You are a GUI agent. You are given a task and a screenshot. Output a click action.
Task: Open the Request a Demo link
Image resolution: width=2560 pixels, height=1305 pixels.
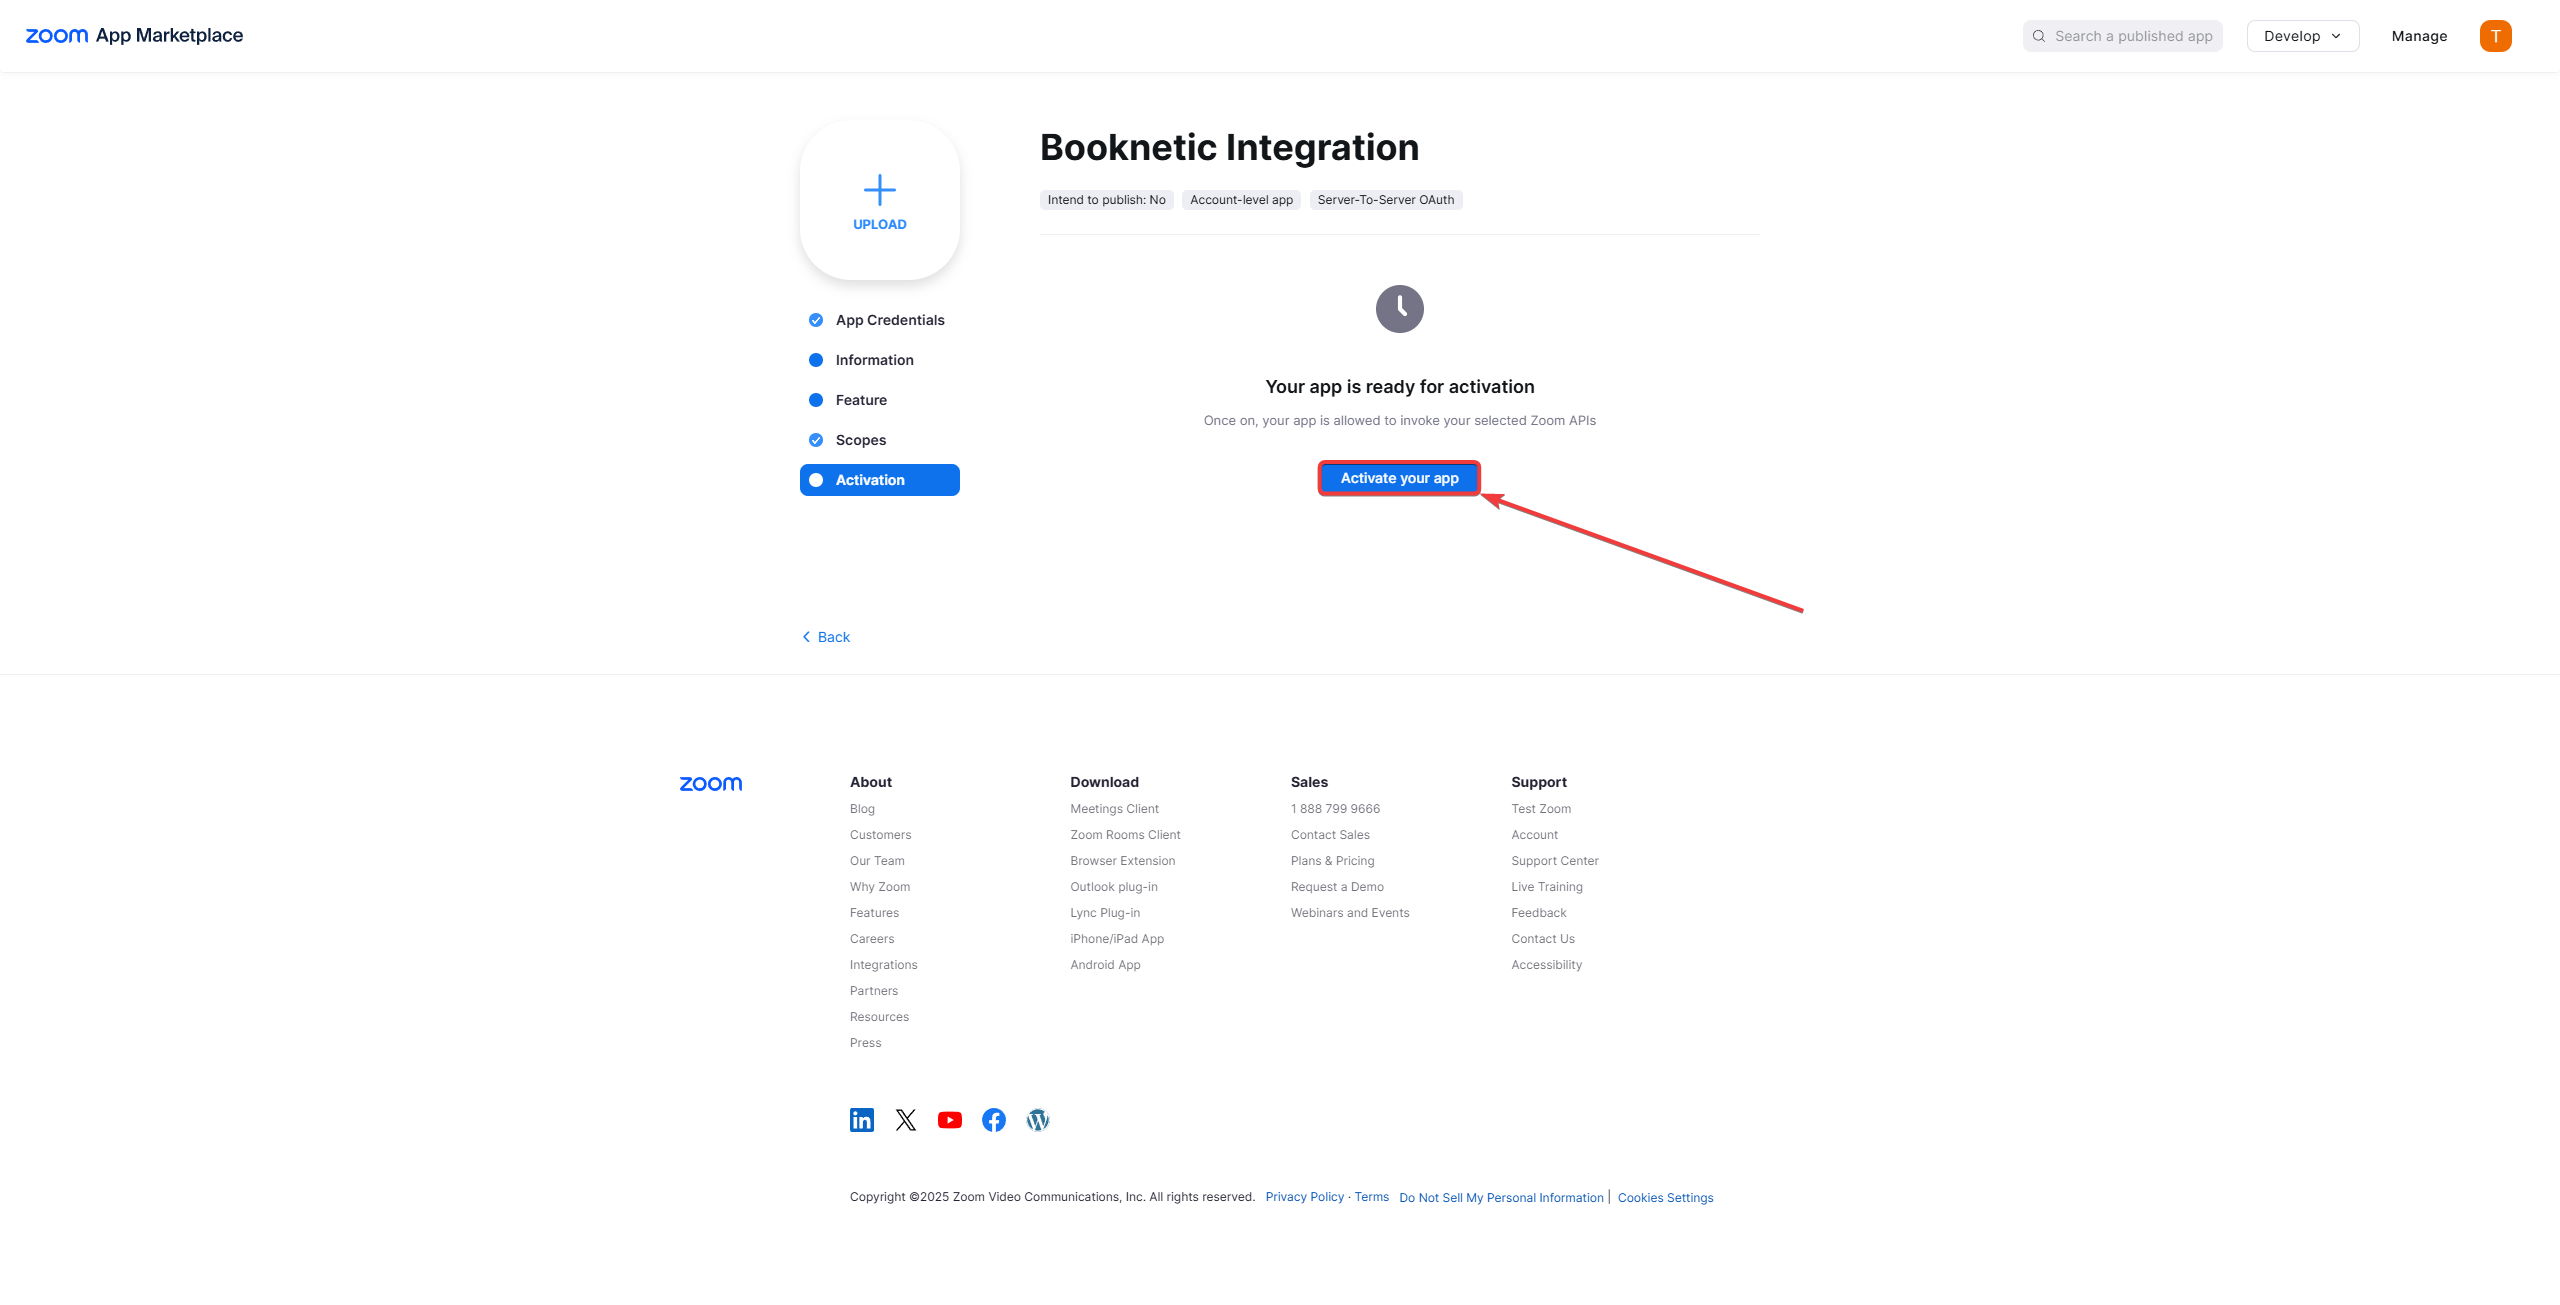click(1337, 887)
